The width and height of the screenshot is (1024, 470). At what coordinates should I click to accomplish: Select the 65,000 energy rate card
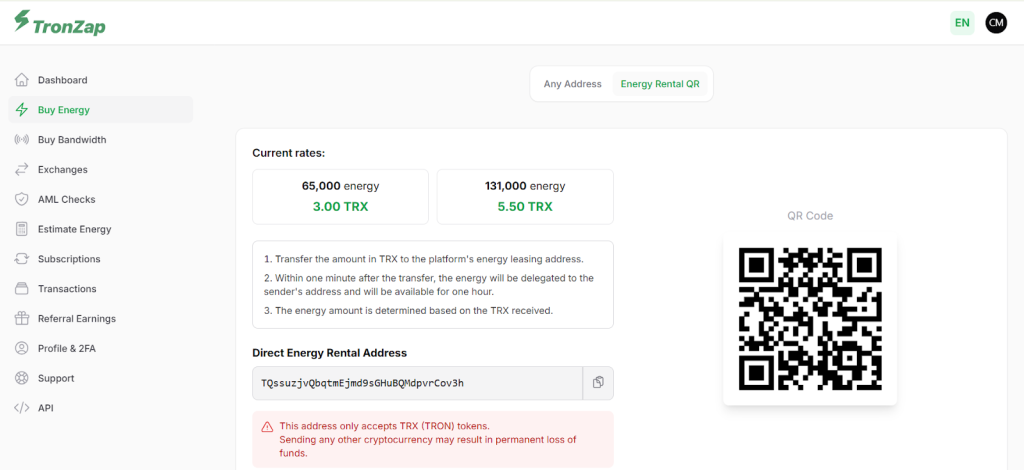click(340, 196)
